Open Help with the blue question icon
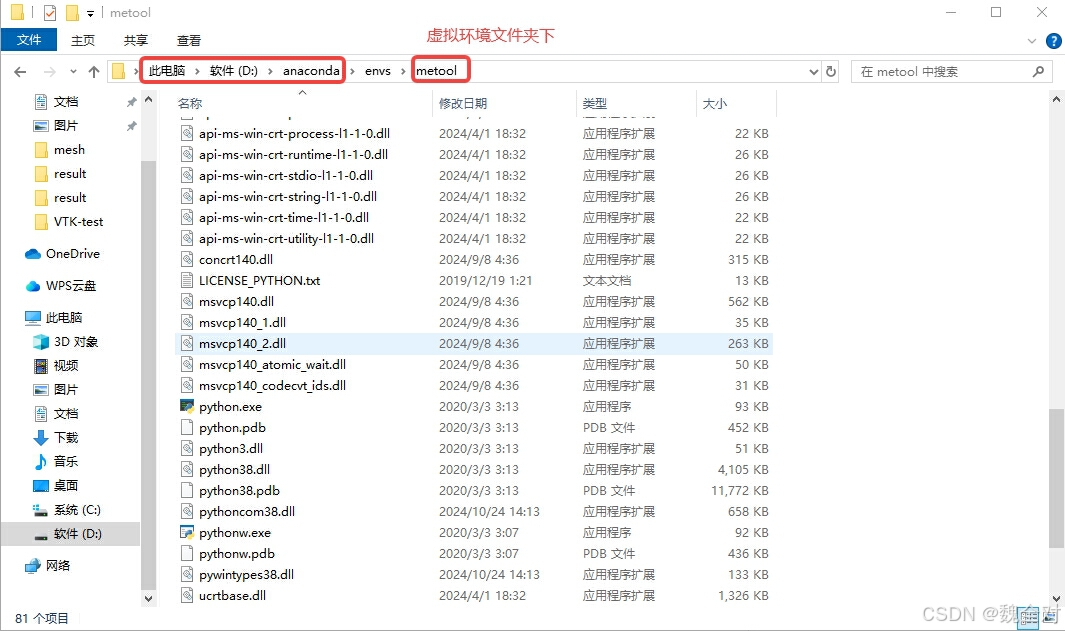 pyautogui.click(x=1053, y=41)
